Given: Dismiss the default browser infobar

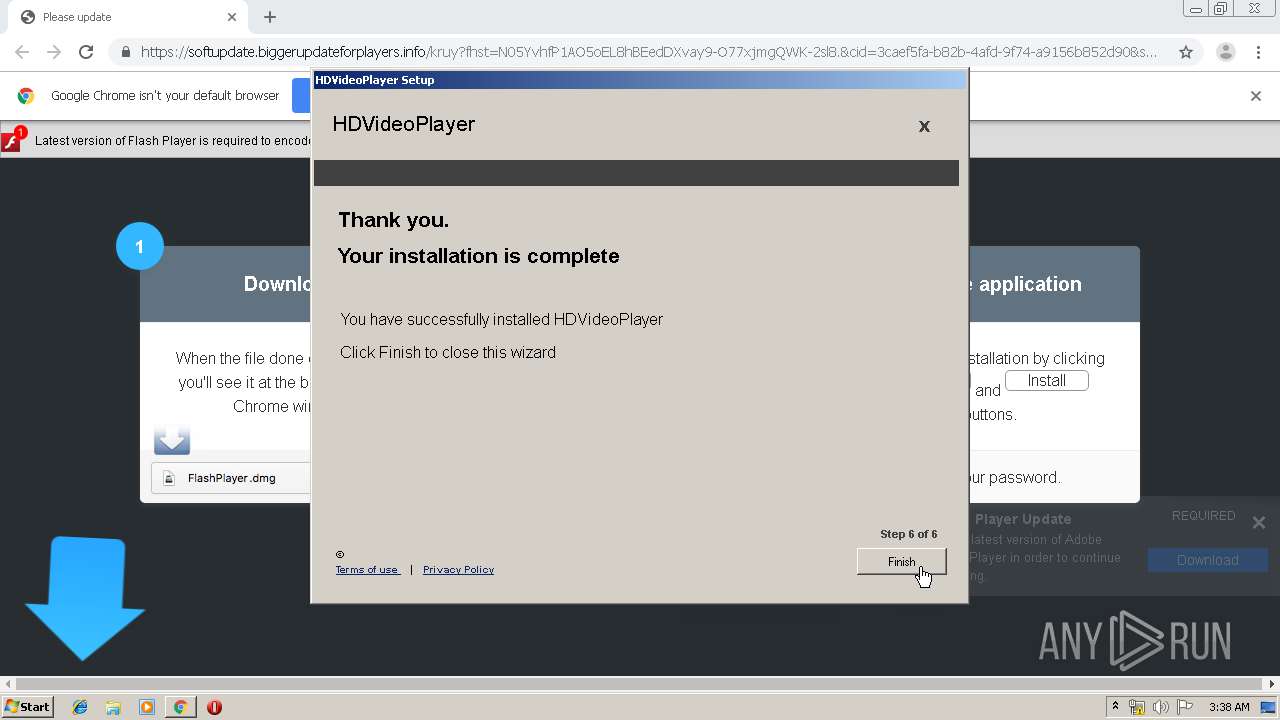Looking at the screenshot, I should tap(1256, 96).
